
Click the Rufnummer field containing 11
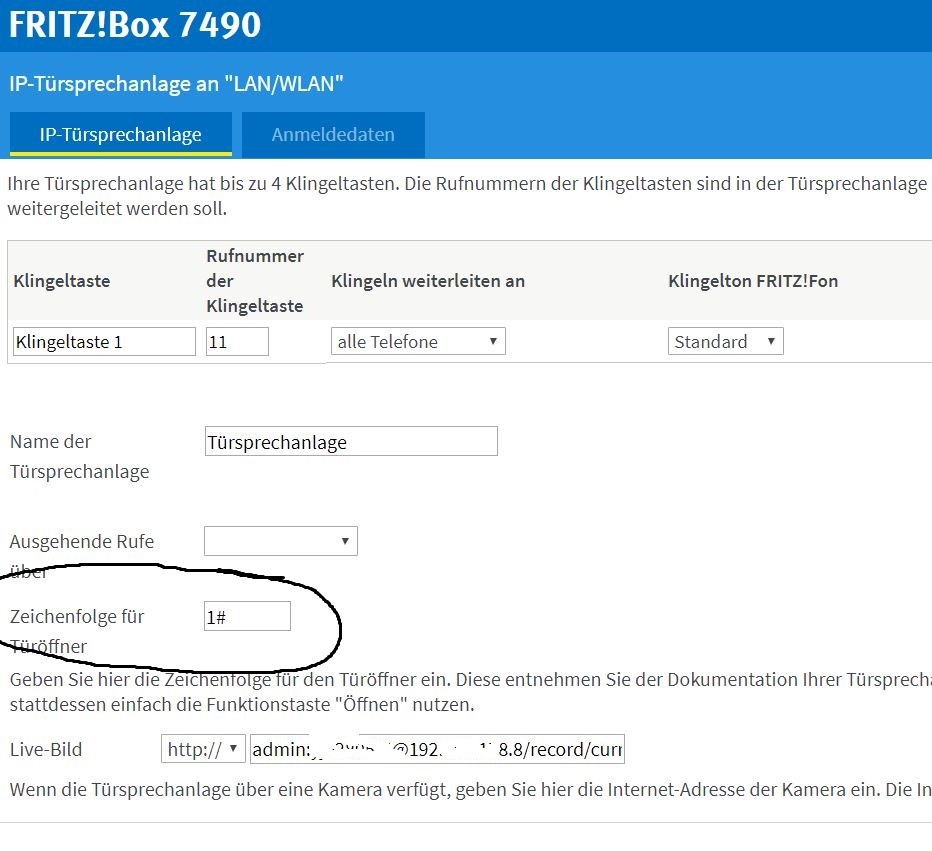click(x=237, y=342)
